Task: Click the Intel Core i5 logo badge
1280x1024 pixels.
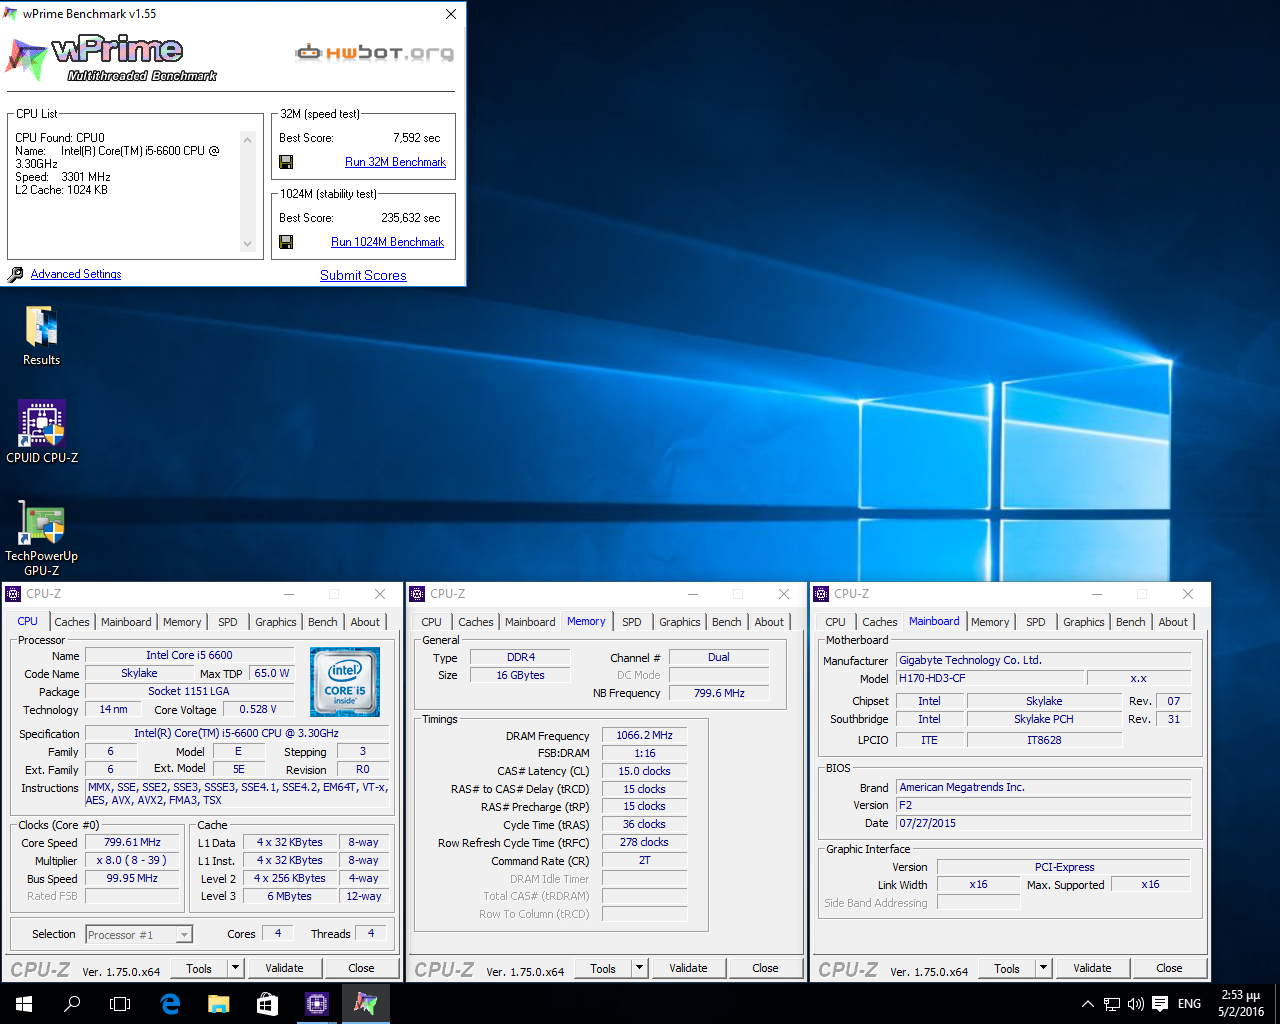Action: (x=345, y=682)
